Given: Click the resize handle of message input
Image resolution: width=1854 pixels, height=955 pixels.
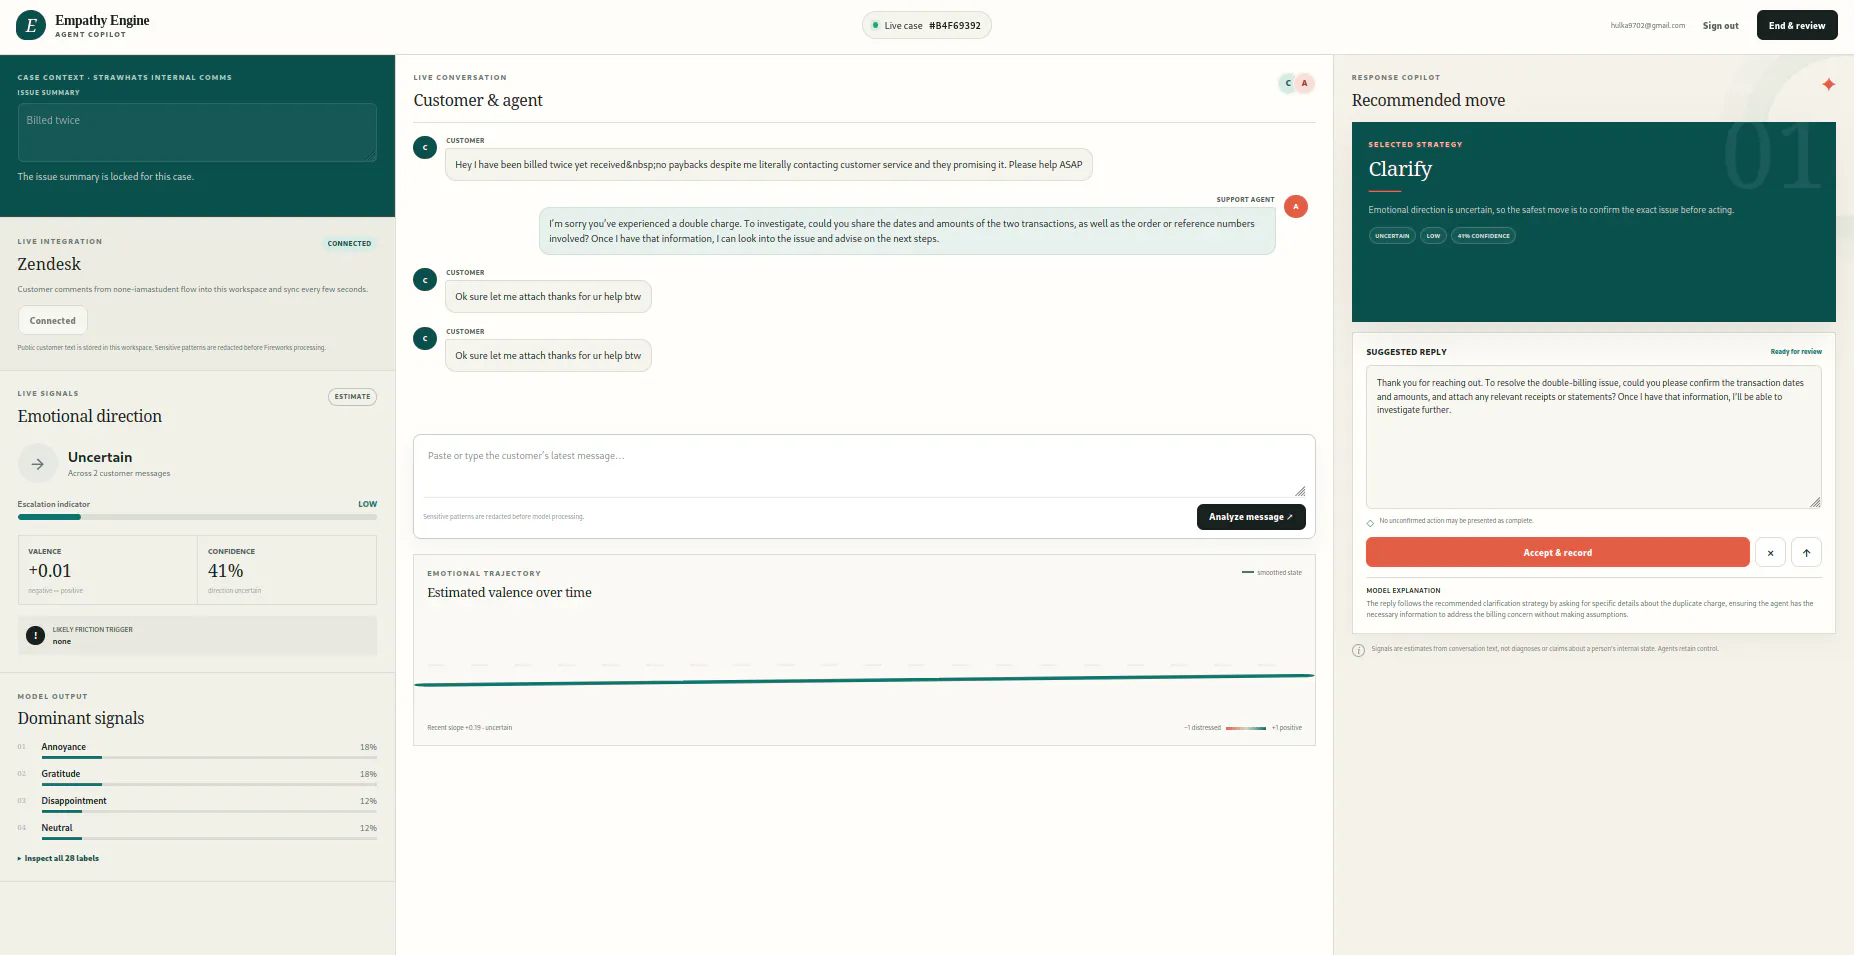Looking at the screenshot, I should coord(1300,491).
